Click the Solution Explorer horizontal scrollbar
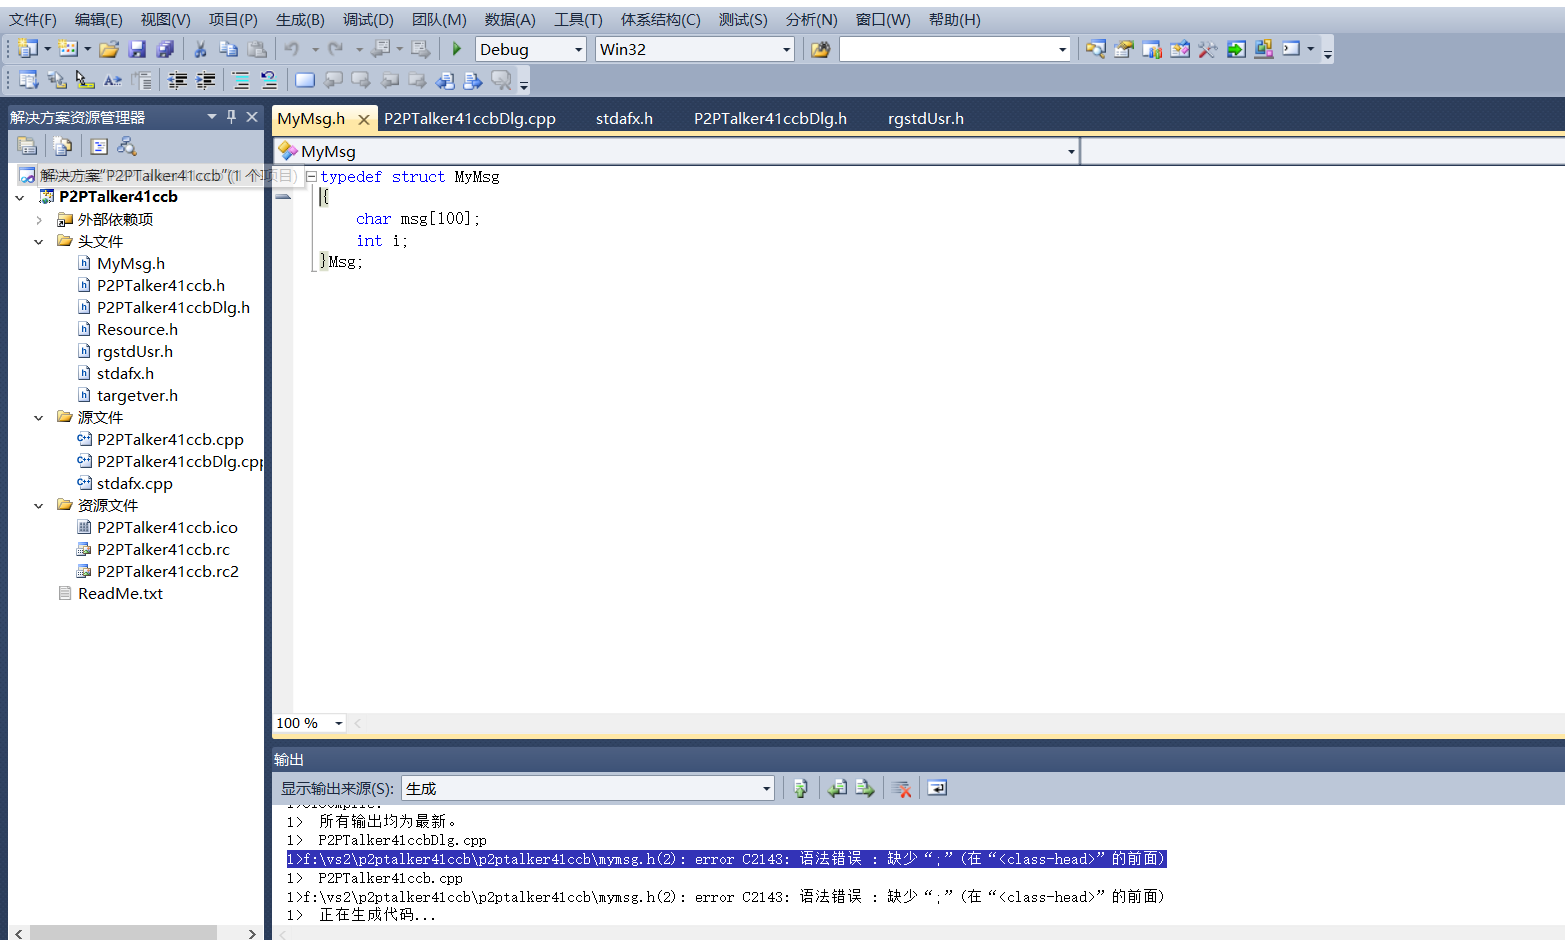 [123, 933]
